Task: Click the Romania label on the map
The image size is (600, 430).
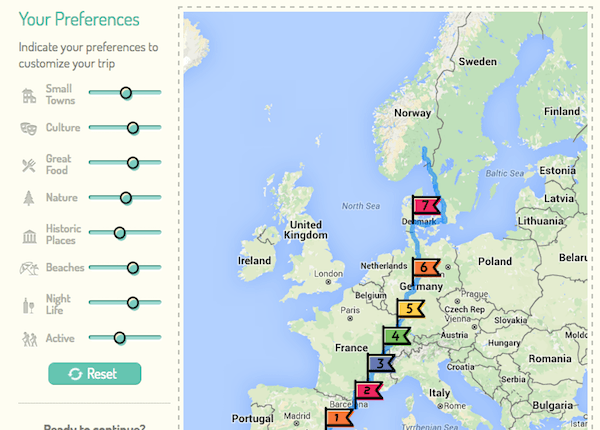Action: coord(550,359)
